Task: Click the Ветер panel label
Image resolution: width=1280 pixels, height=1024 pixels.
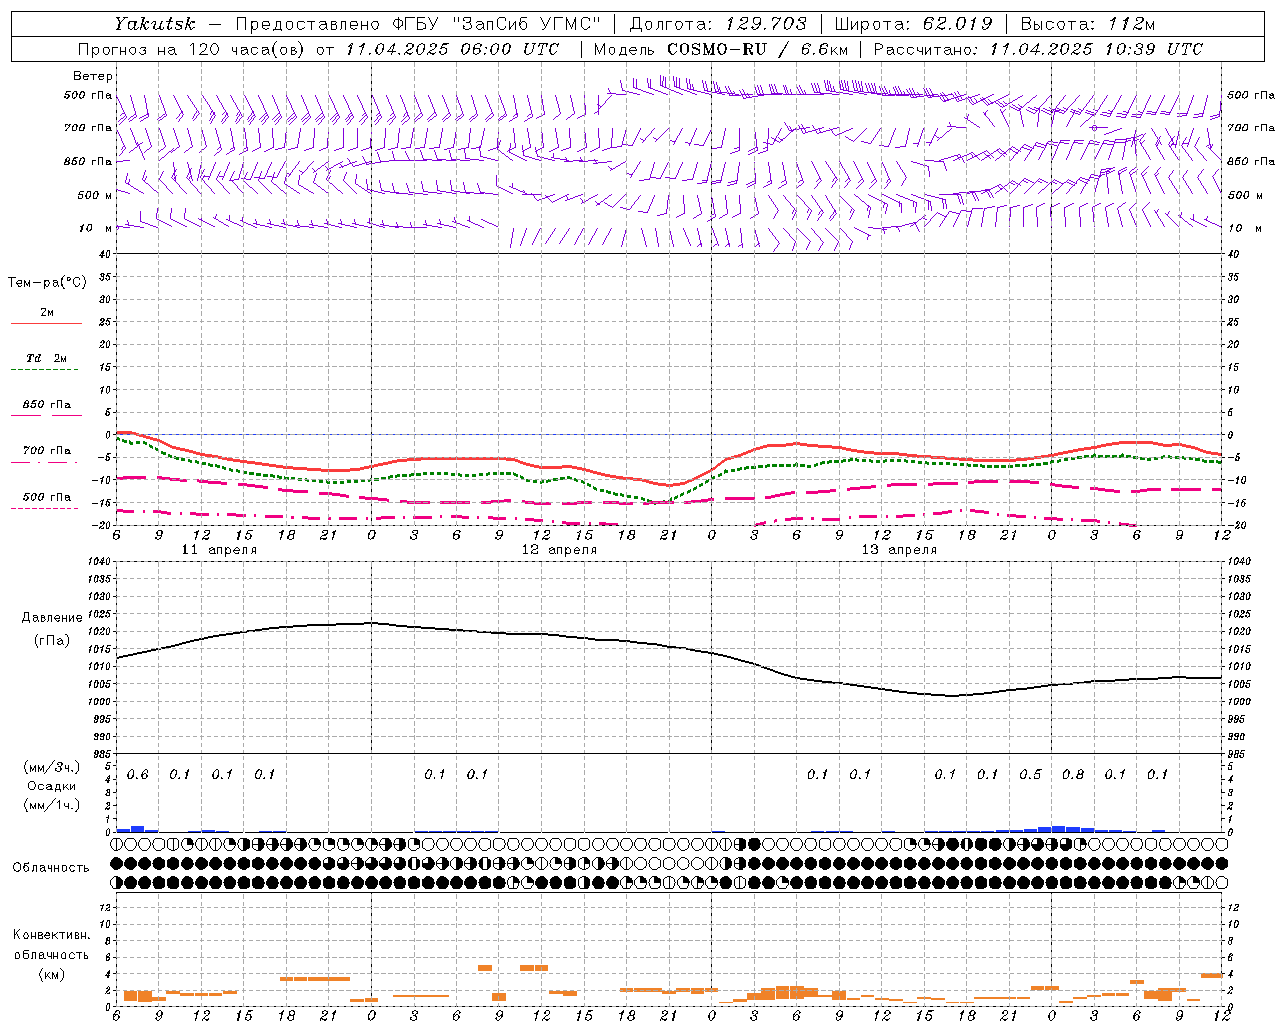Action: (93, 76)
